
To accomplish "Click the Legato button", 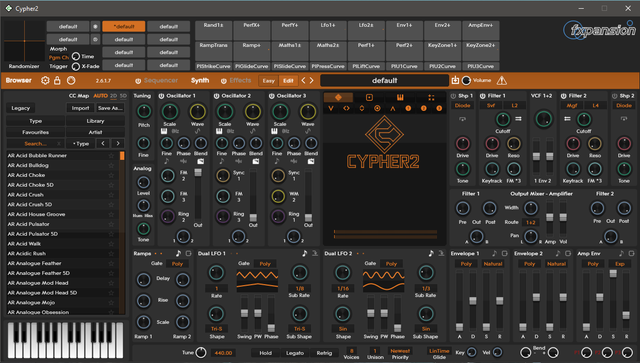I will coord(295,353).
